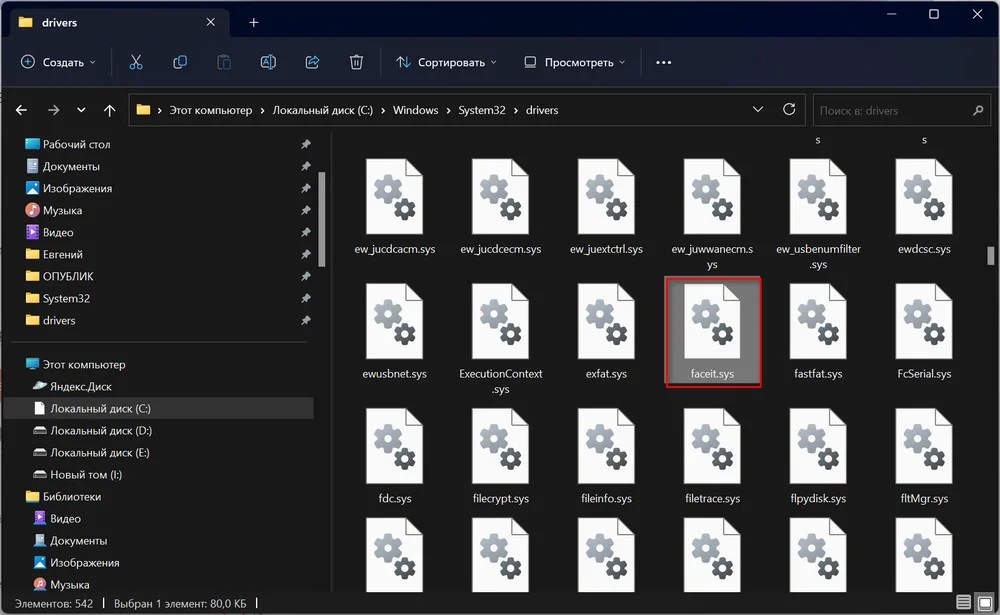Cut the selected file using toolbar icon
1000x615 pixels.
tap(136, 61)
